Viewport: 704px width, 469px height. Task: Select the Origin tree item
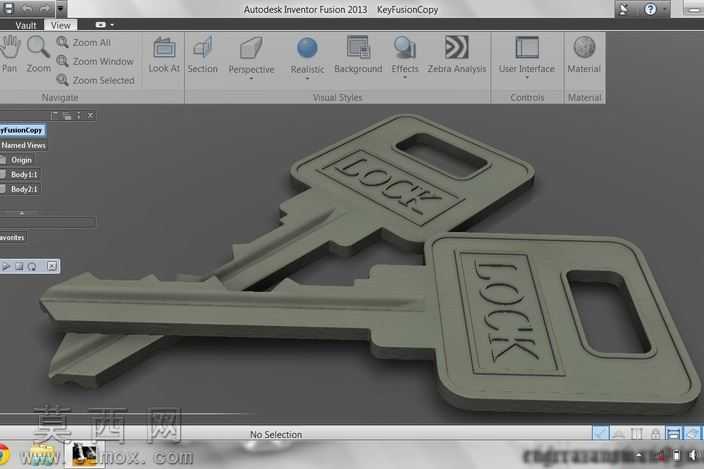click(x=22, y=160)
